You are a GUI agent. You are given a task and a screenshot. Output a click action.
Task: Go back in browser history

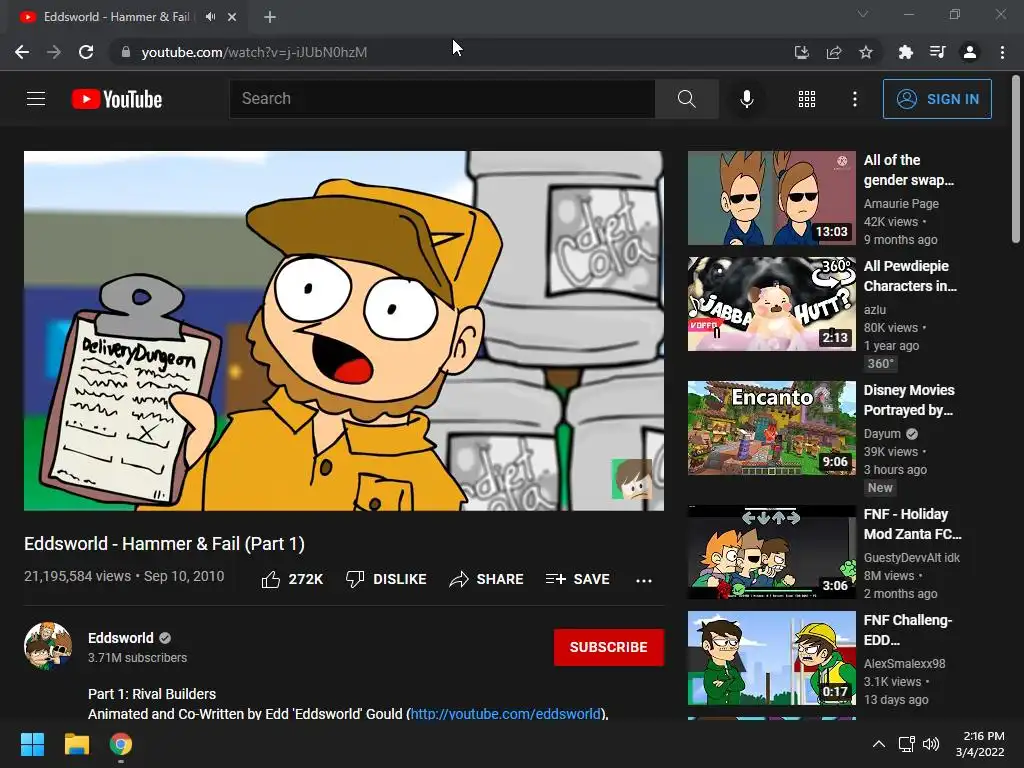coord(22,52)
